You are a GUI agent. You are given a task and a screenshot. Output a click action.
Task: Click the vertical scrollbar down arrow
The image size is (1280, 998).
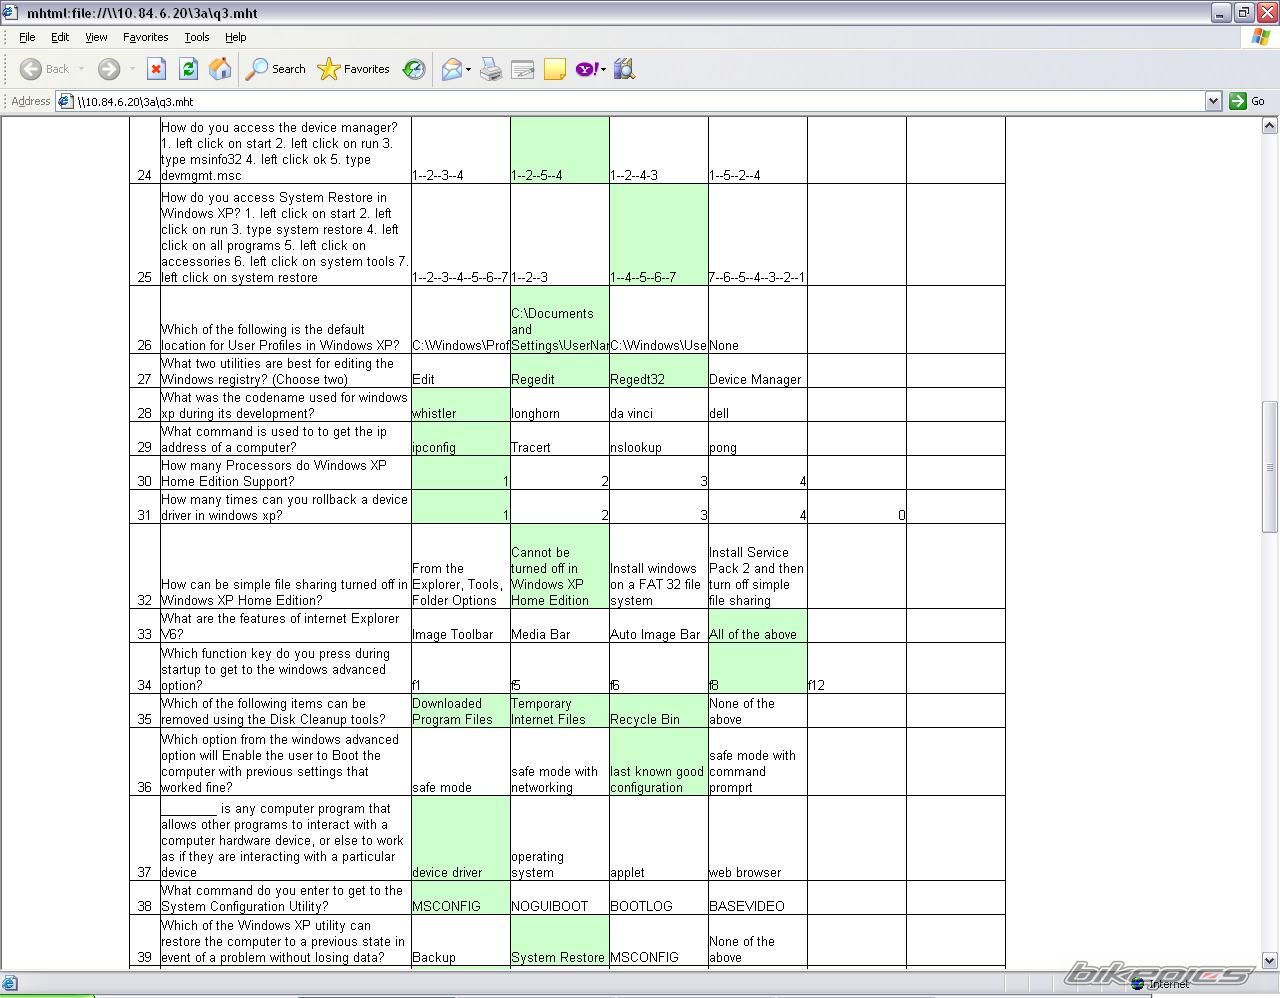click(1270, 962)
